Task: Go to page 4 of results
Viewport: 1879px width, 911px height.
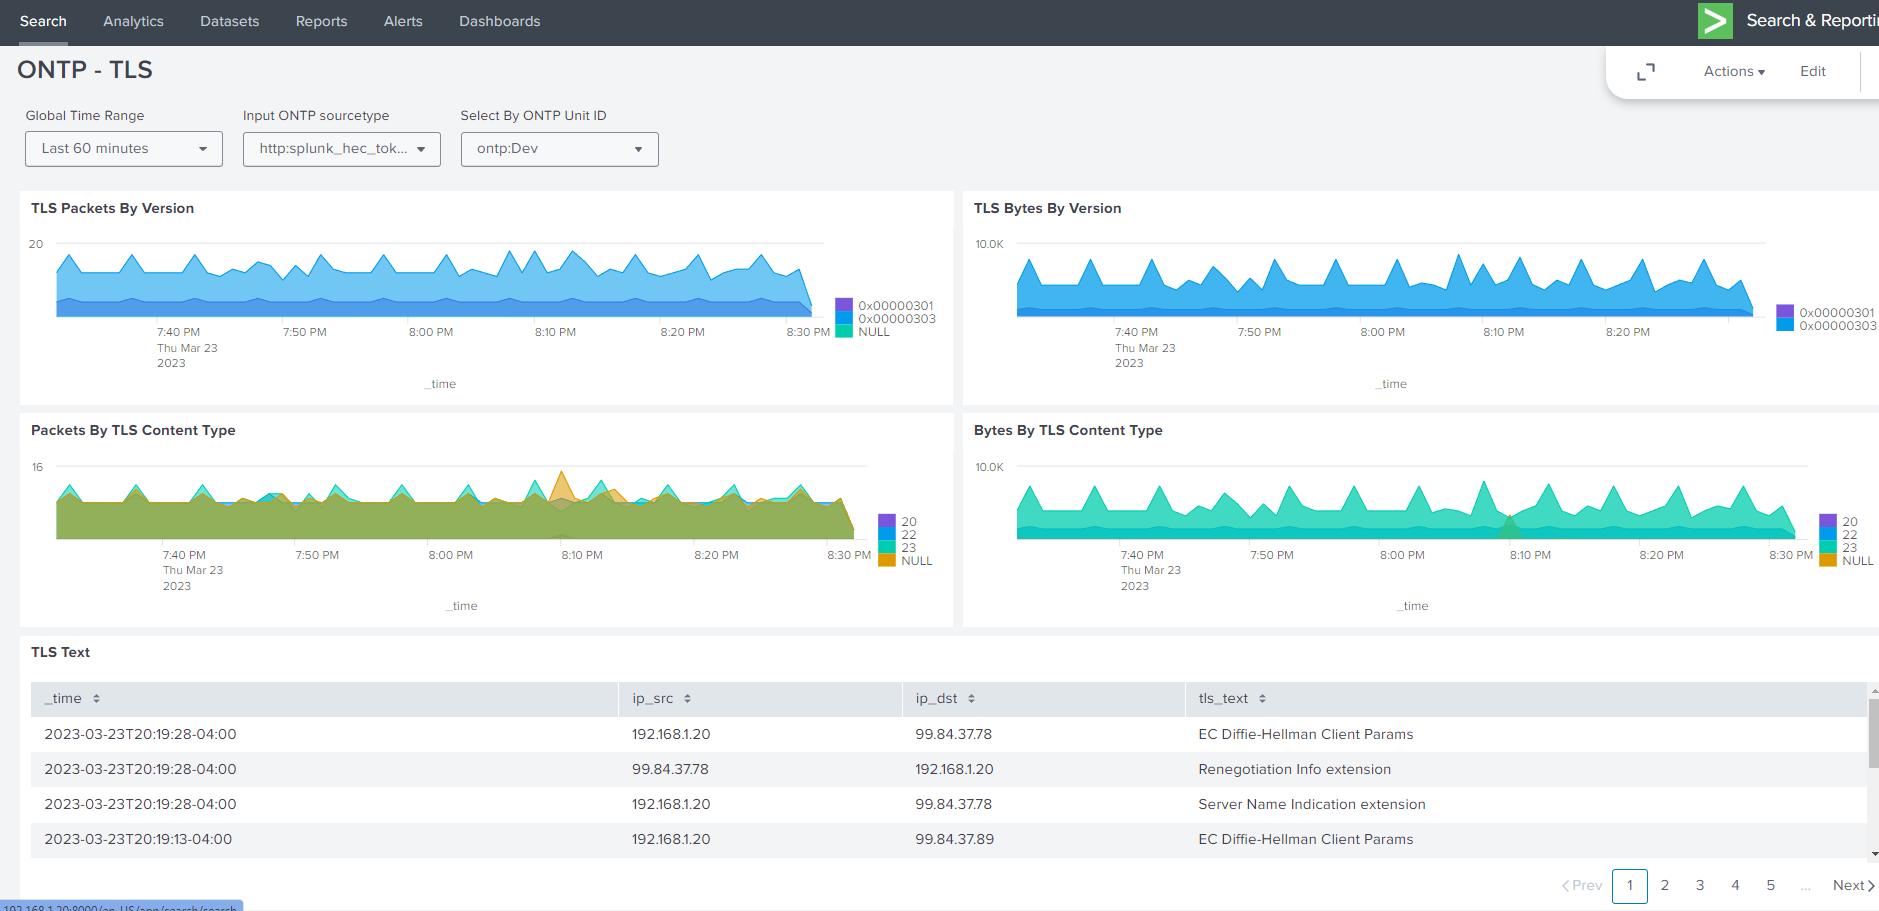Action: click(1735, 886)
